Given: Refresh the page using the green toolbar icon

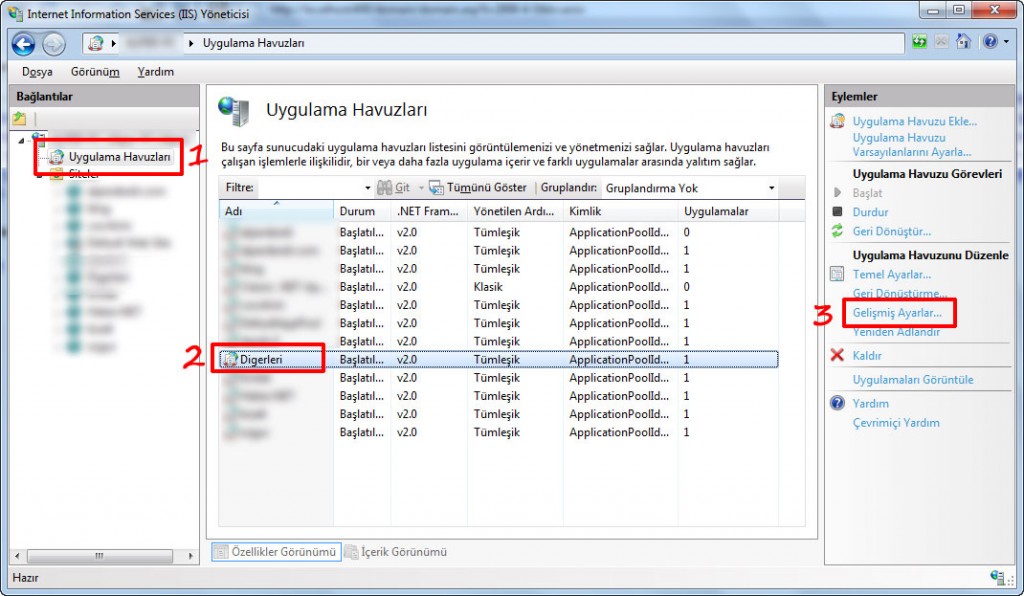Looking at the screenshot, I should pos(920,42).
